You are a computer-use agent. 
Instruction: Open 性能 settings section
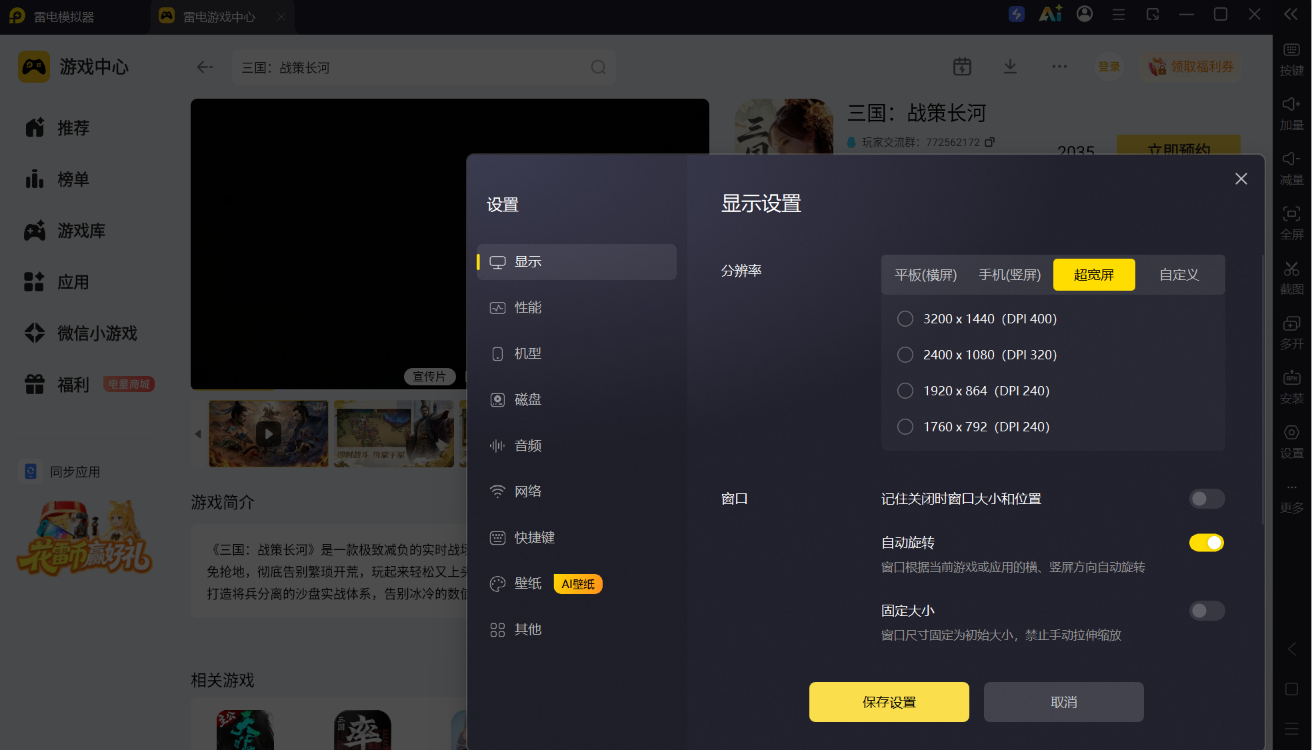pos(576,308)
